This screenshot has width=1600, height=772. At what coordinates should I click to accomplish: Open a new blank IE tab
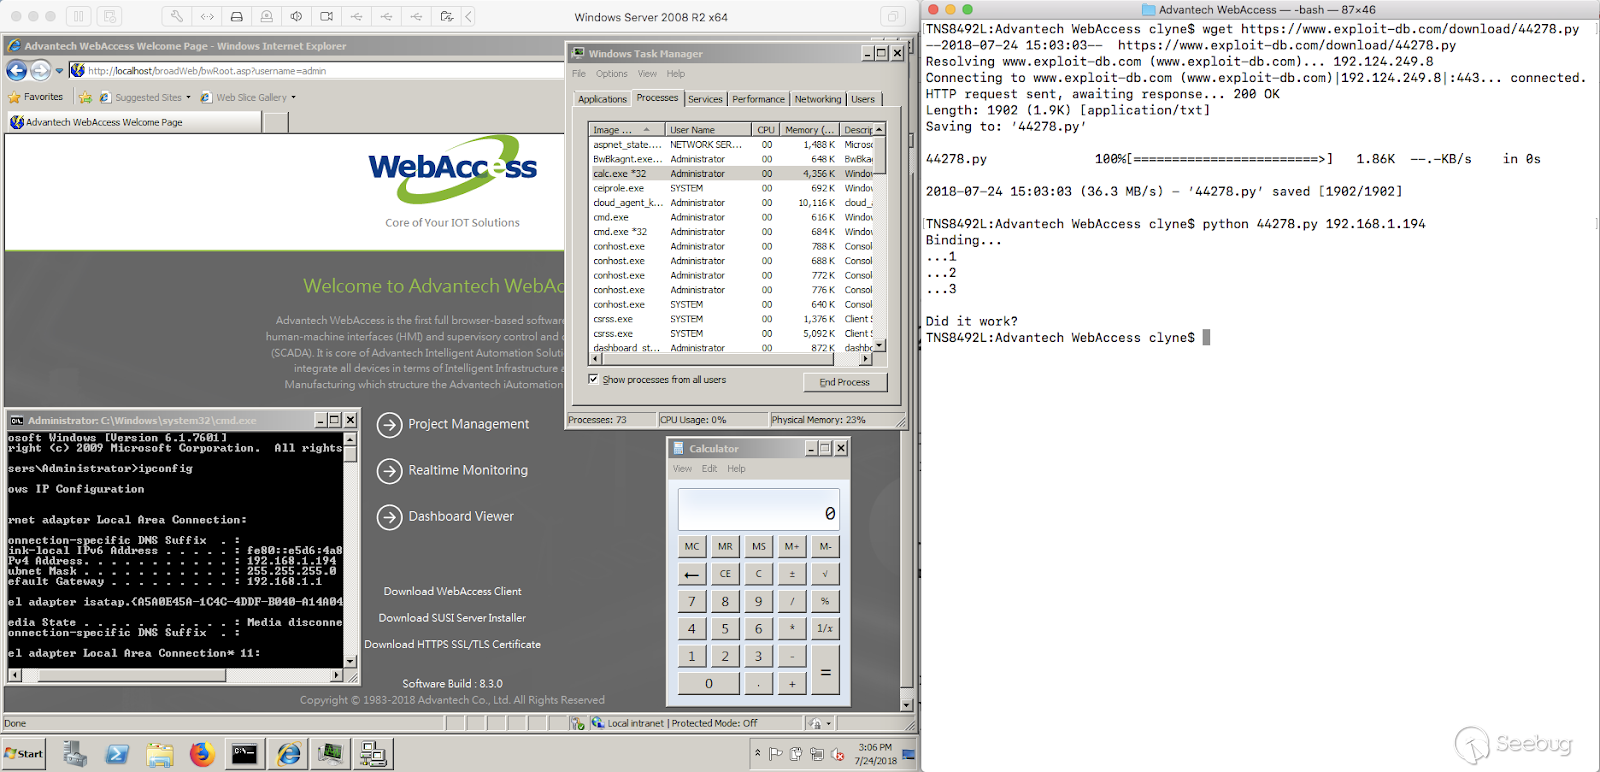tap(276, 122)
